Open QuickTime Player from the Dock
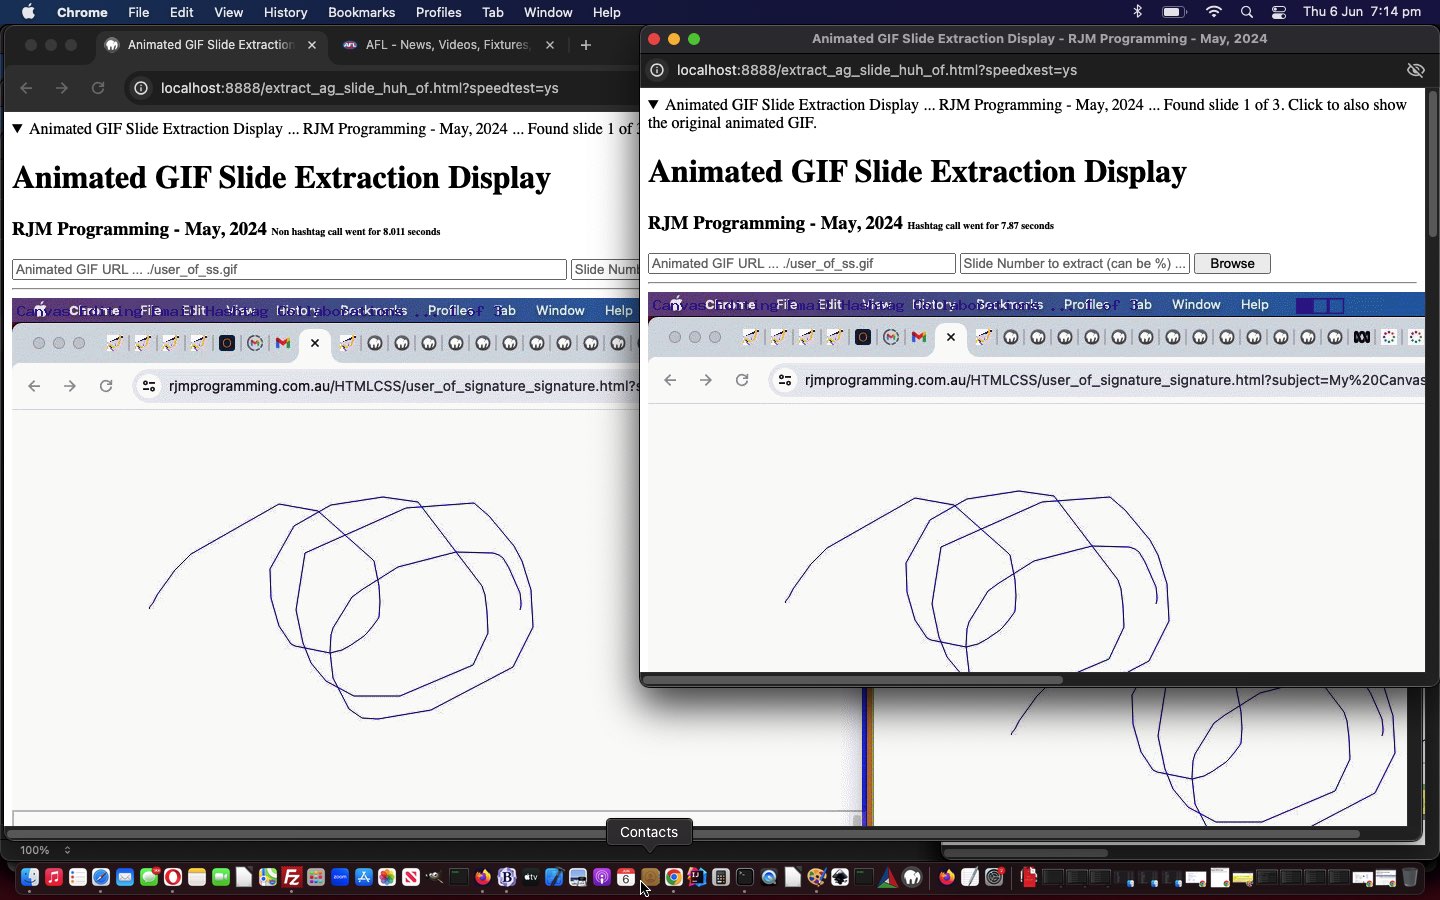 (x=769, y=877)
